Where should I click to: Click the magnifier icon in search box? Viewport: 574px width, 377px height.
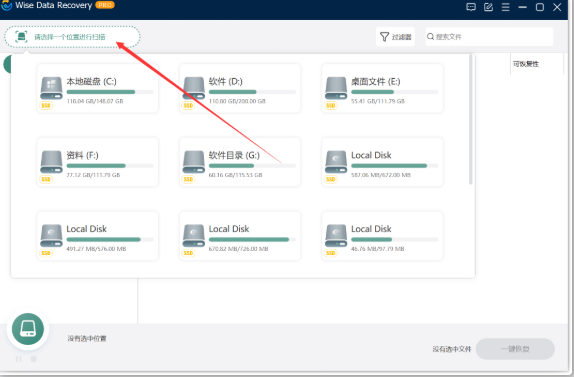coord(430,37)
